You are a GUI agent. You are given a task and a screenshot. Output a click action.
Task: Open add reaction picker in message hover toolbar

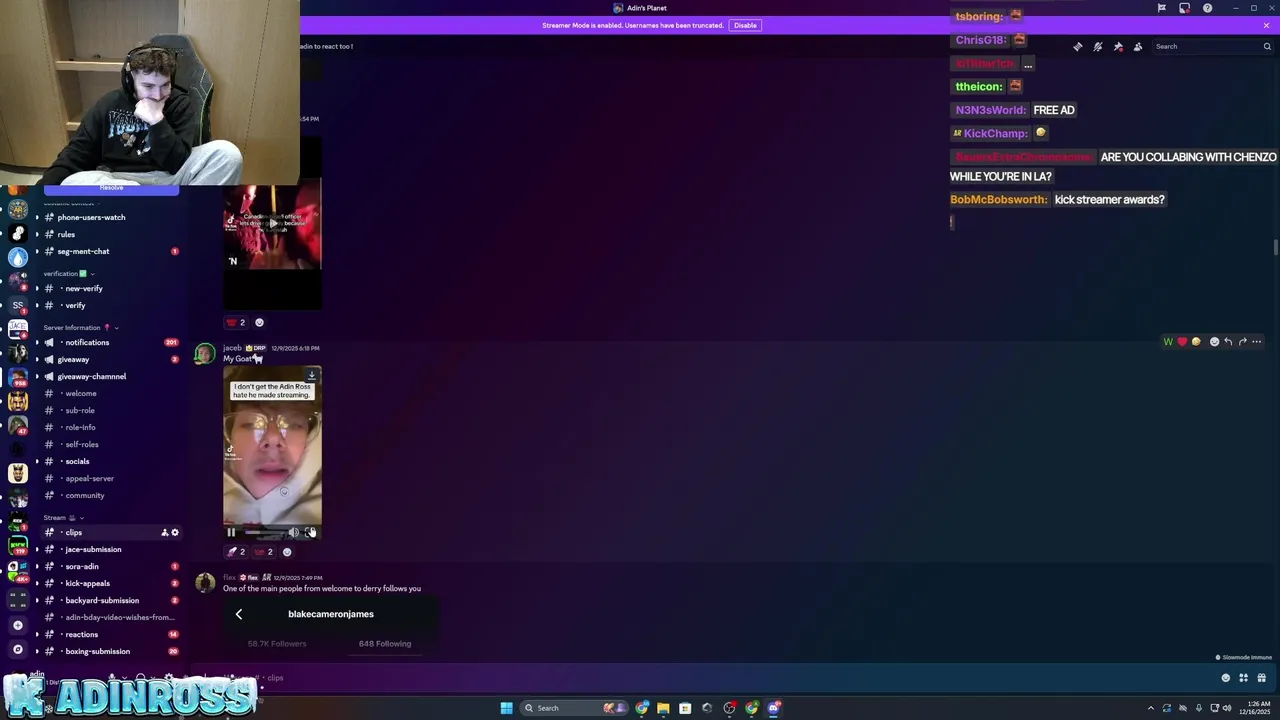(x=1214, y=342)
